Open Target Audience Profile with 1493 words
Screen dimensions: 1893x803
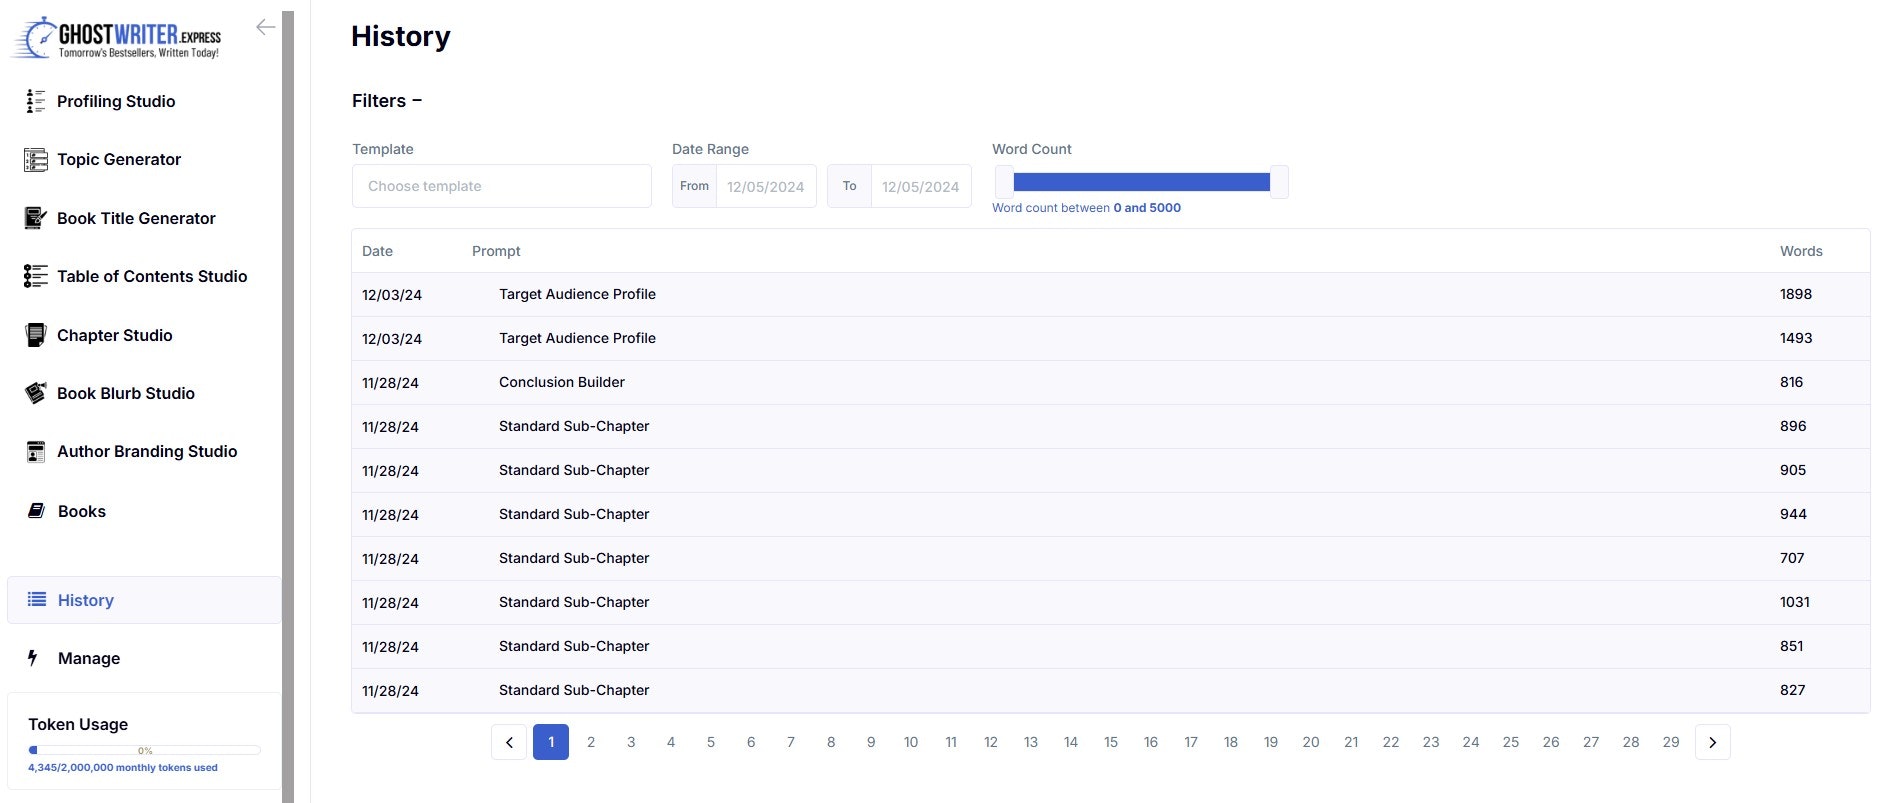pyautogui.click(x=1111, y=339)
